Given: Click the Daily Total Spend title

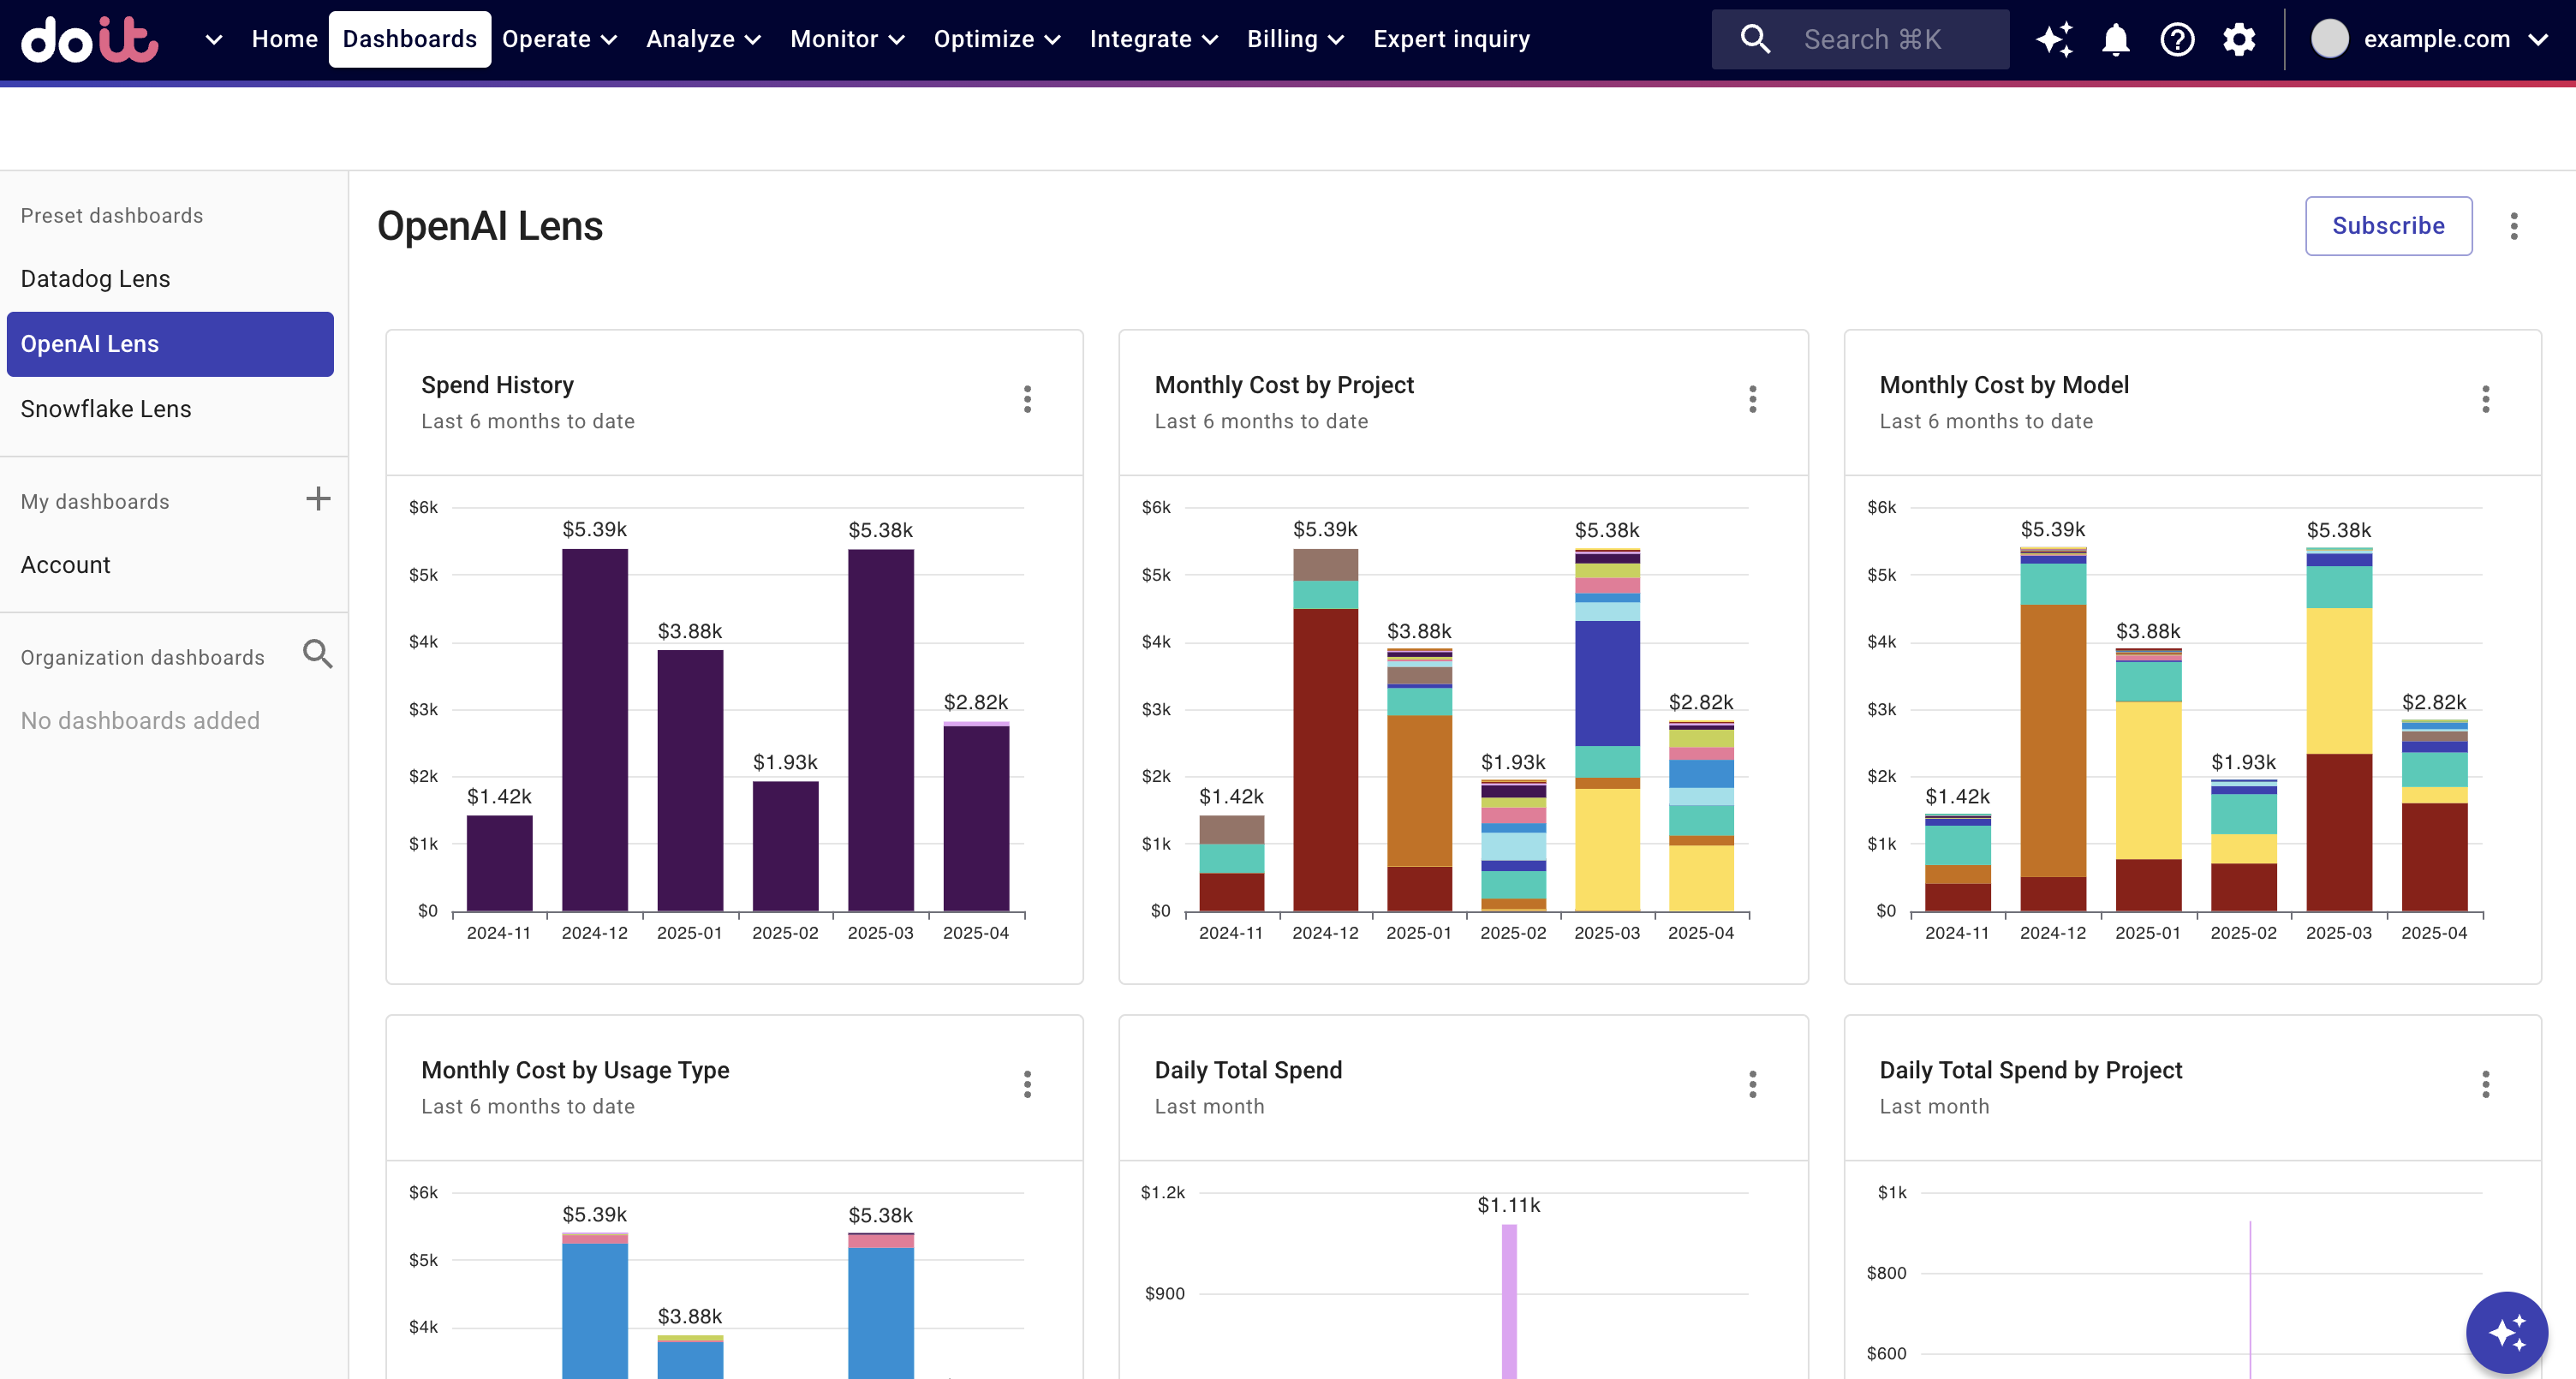Looking at the screenshot, I should coord(1248,1070).
